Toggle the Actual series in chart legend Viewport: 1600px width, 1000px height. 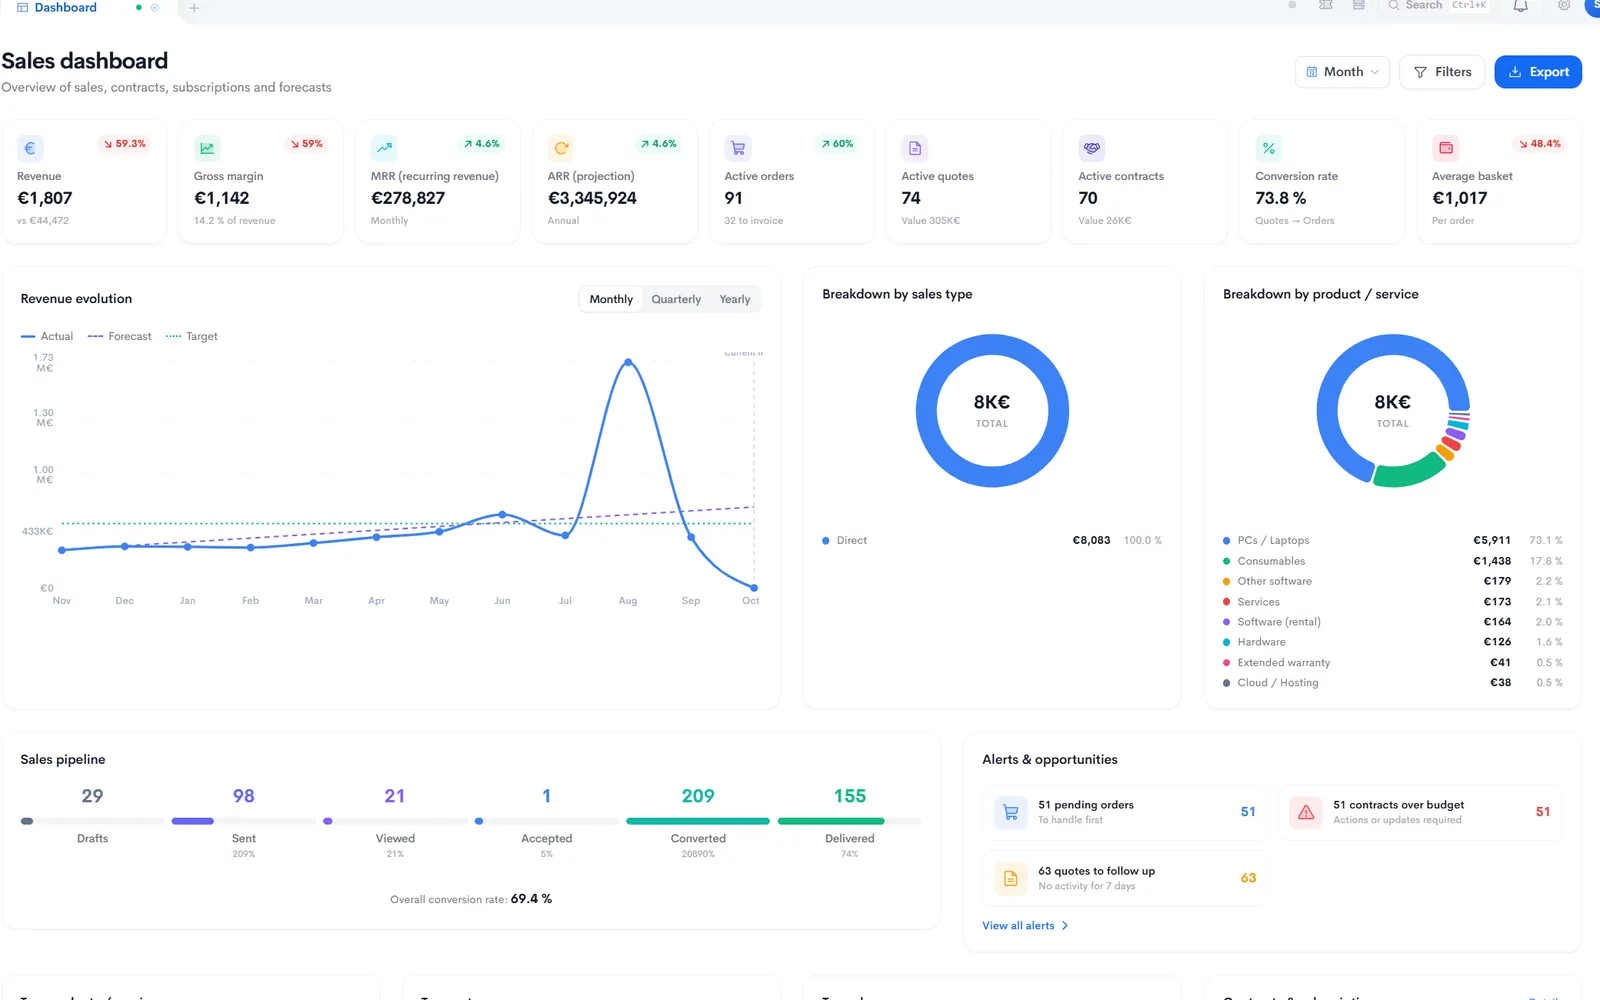[x=47, y=337]
